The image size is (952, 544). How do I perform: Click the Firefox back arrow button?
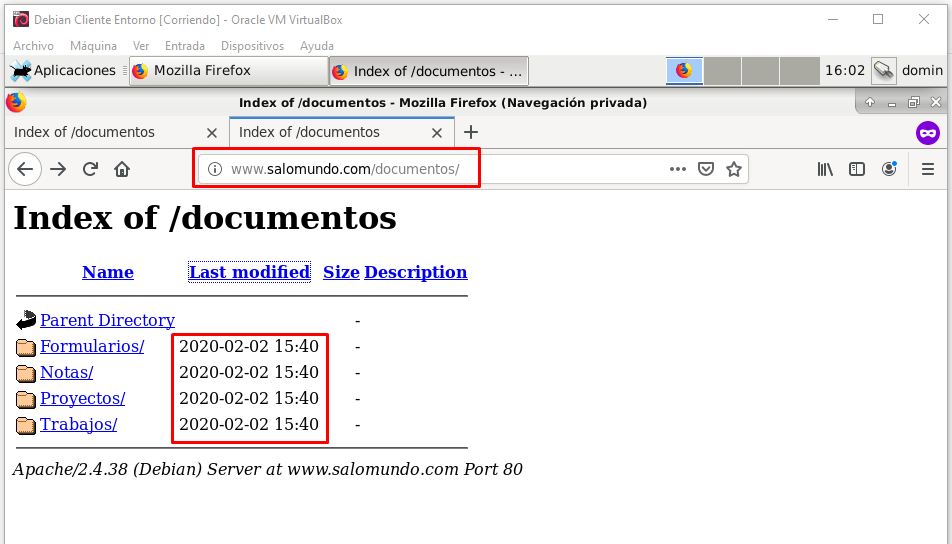point(25,169)
